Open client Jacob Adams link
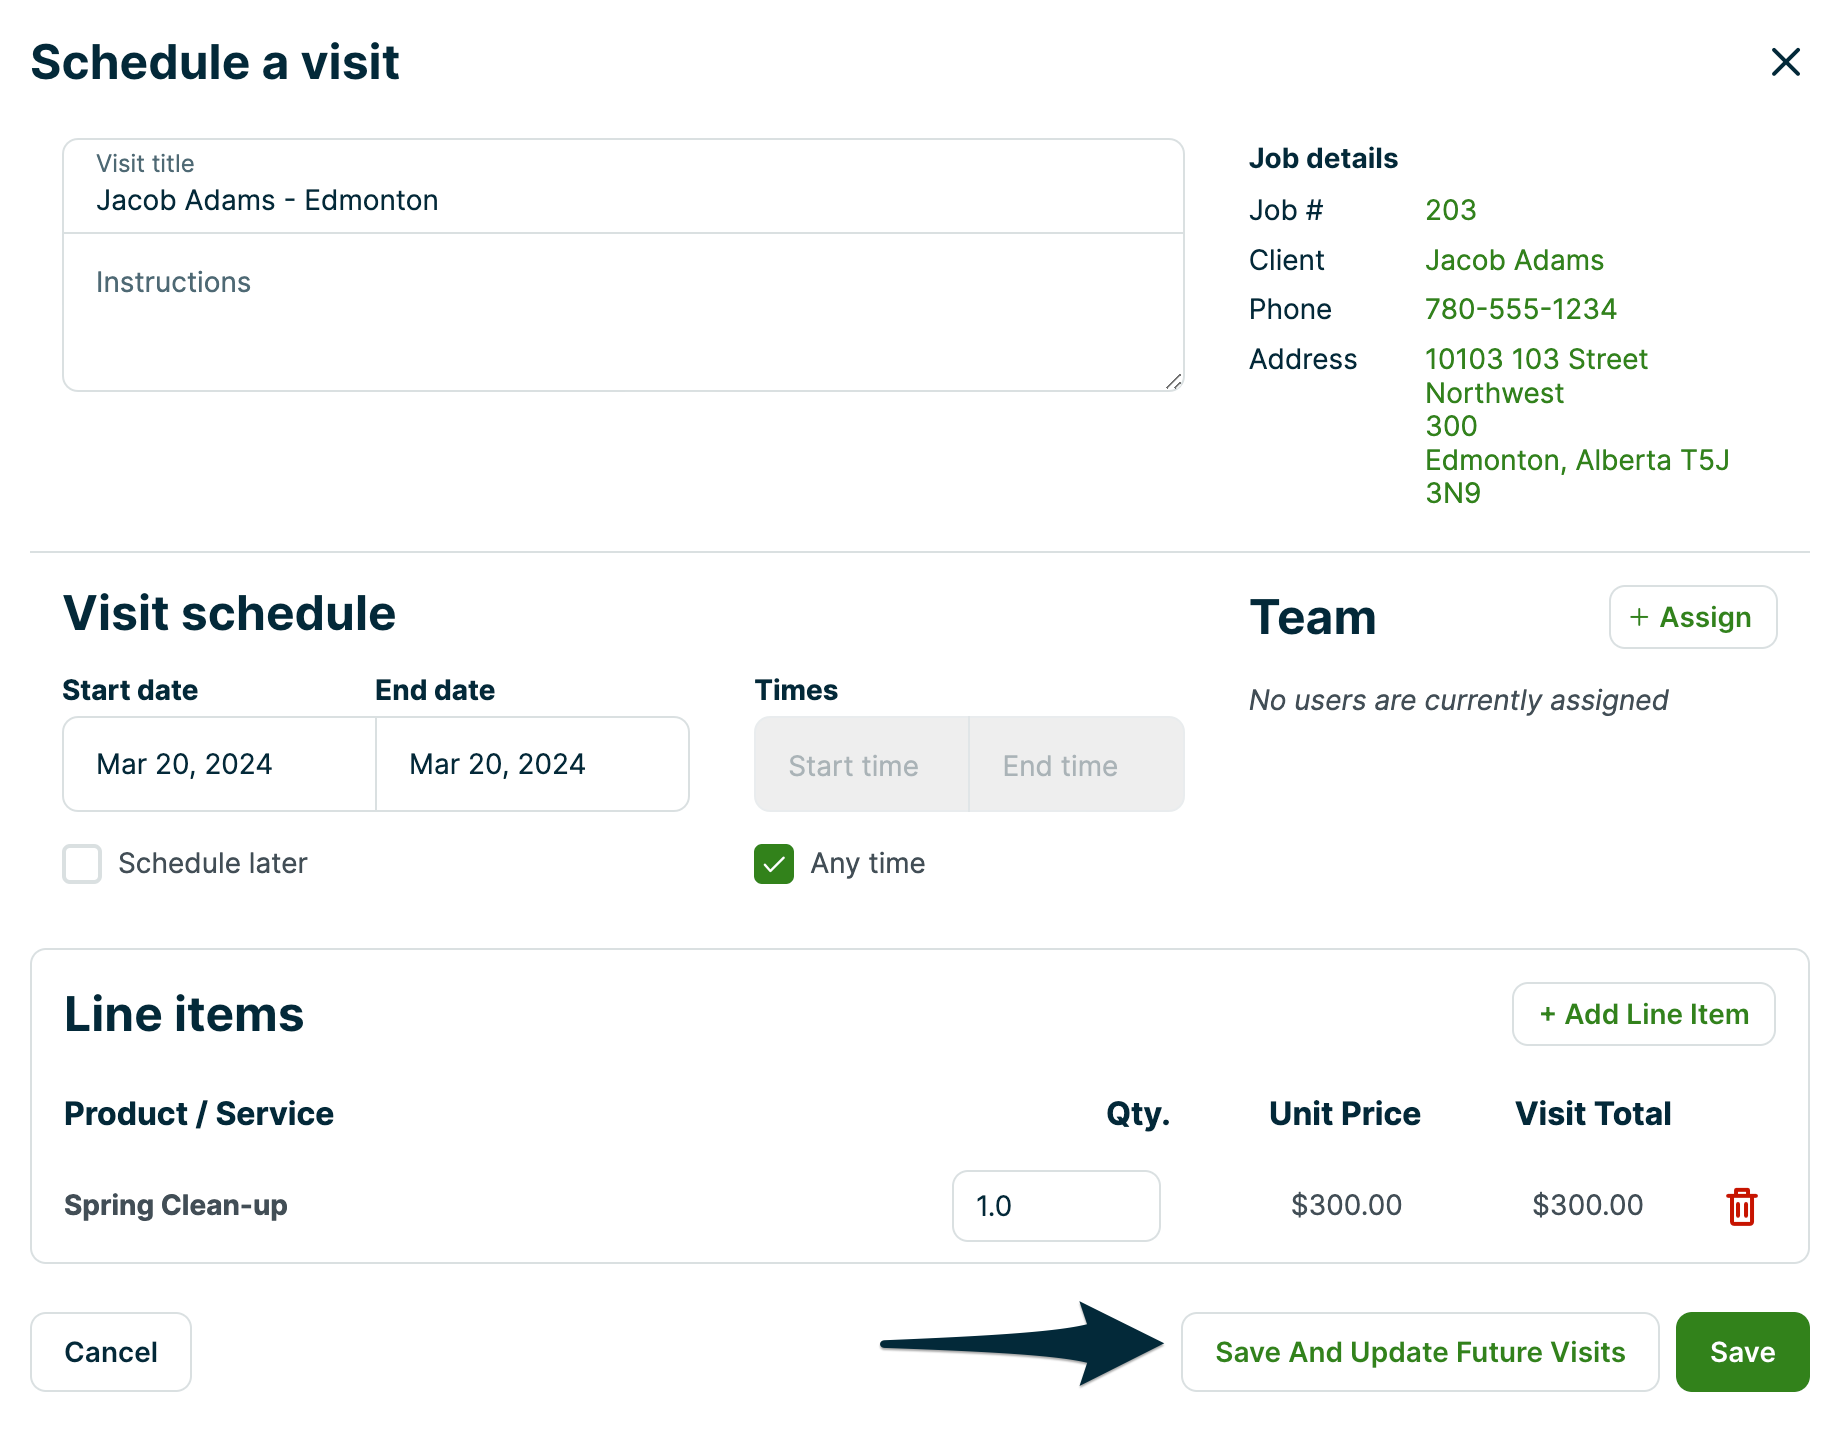The height and width of the screenshot is (1436, 1846). pos(1513,260)
